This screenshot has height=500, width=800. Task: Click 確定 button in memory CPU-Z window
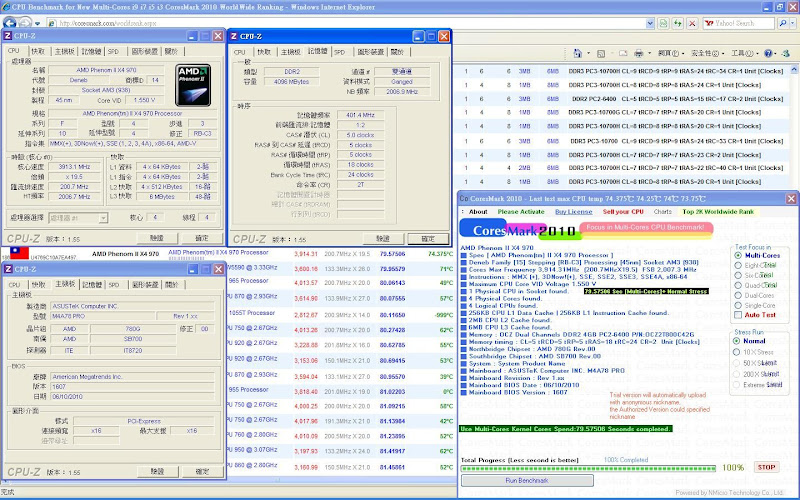pyautogui.click(x=428, y=239)
